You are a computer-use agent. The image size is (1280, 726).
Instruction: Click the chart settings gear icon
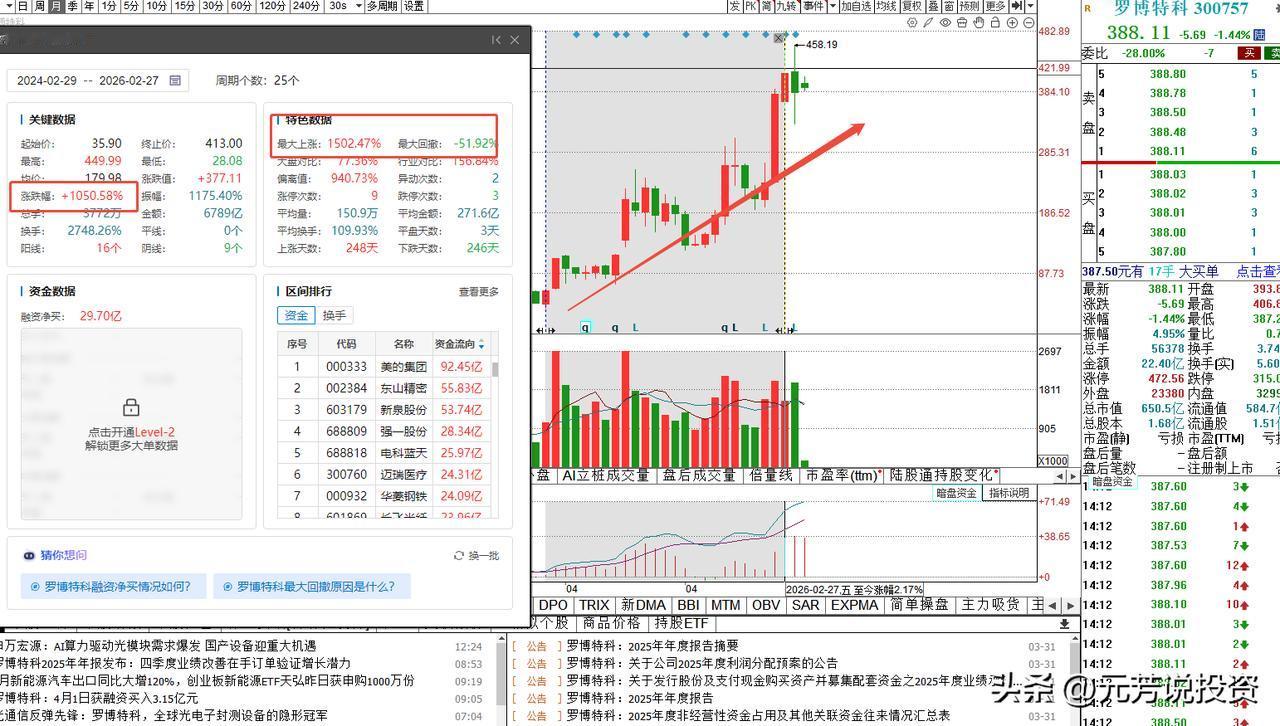(911, 22)
